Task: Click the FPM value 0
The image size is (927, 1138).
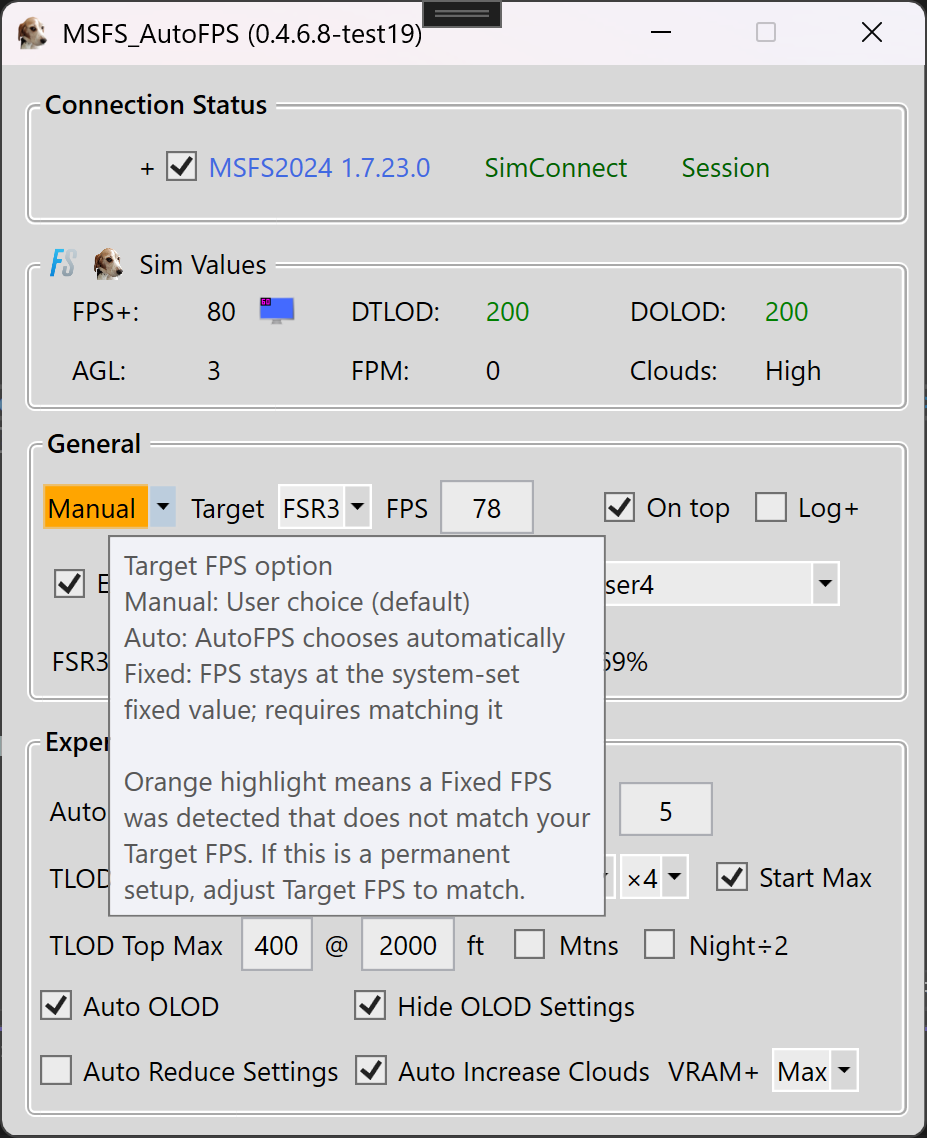Action: click(x=493, y=371)
